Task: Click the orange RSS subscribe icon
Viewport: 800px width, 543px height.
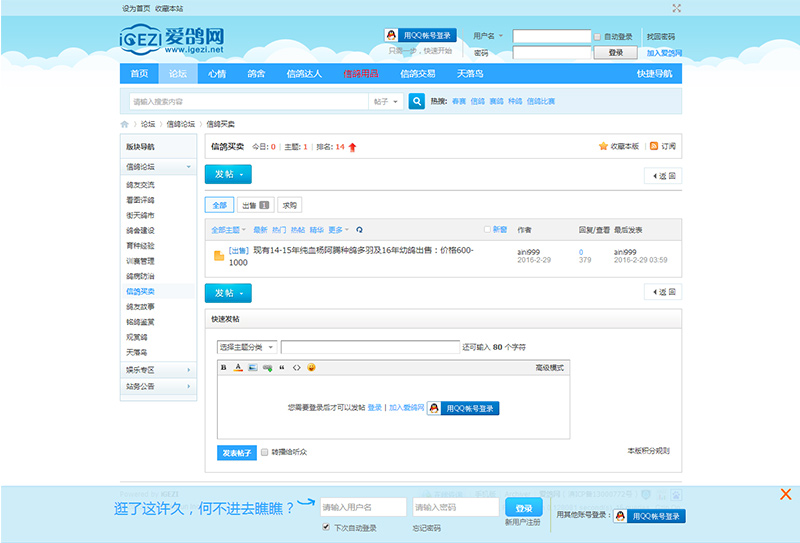Action: coord(654,146)
